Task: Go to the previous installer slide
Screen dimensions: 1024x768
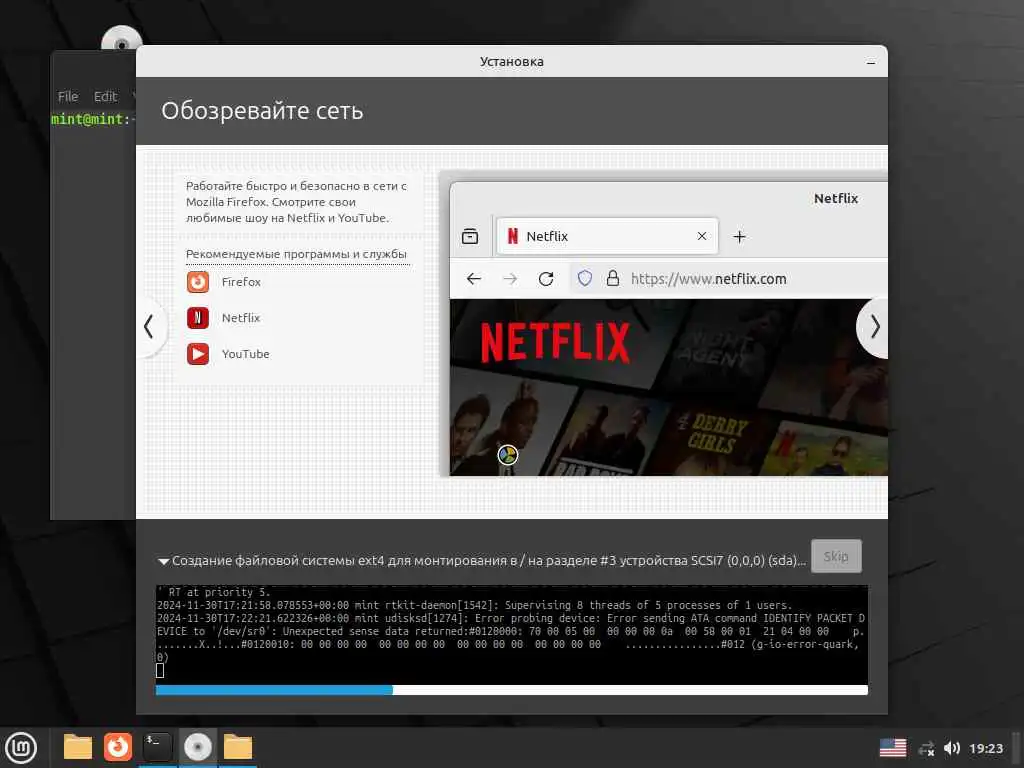Action: click(150, 327)
